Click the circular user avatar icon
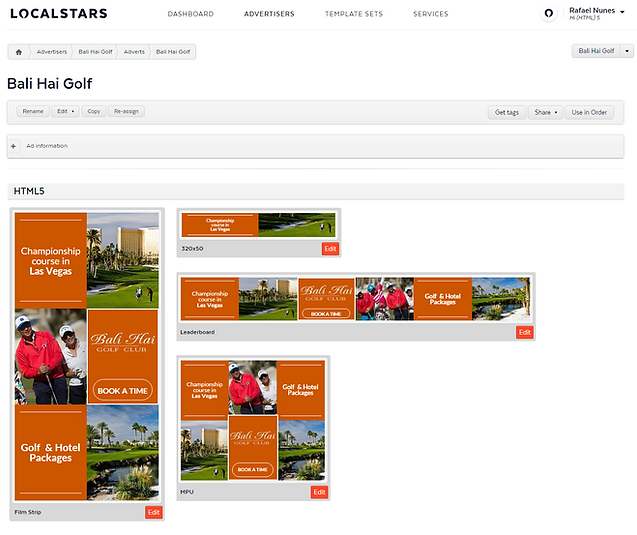This screenshot has height=535, width=637. point(548,13)
